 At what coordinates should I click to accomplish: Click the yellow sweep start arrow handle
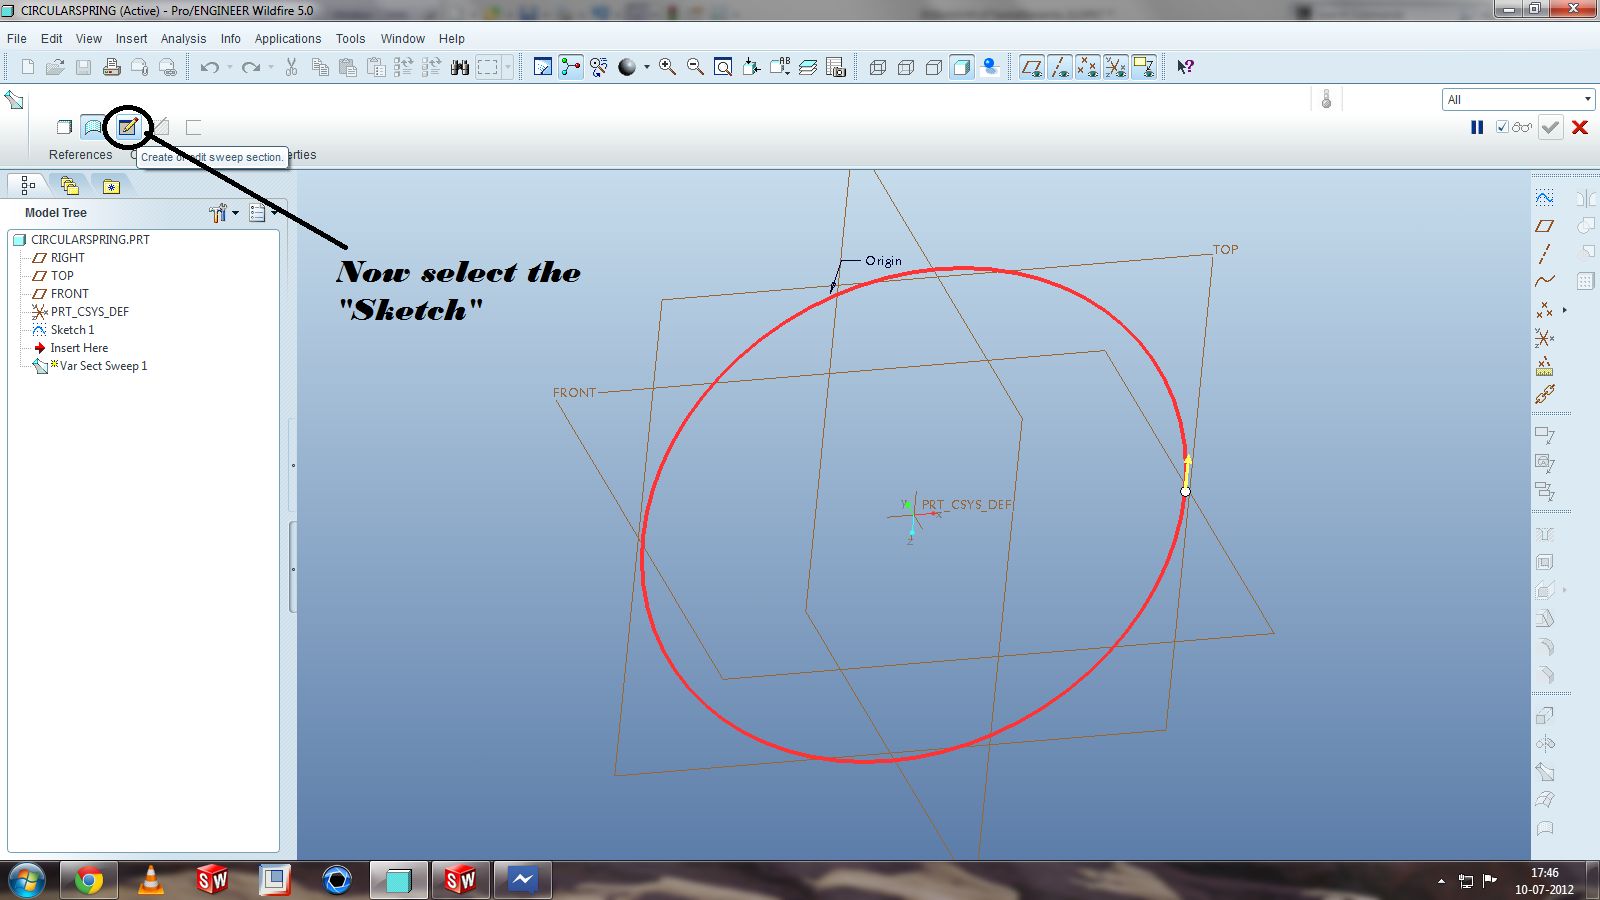click(x=1187, y=472)
